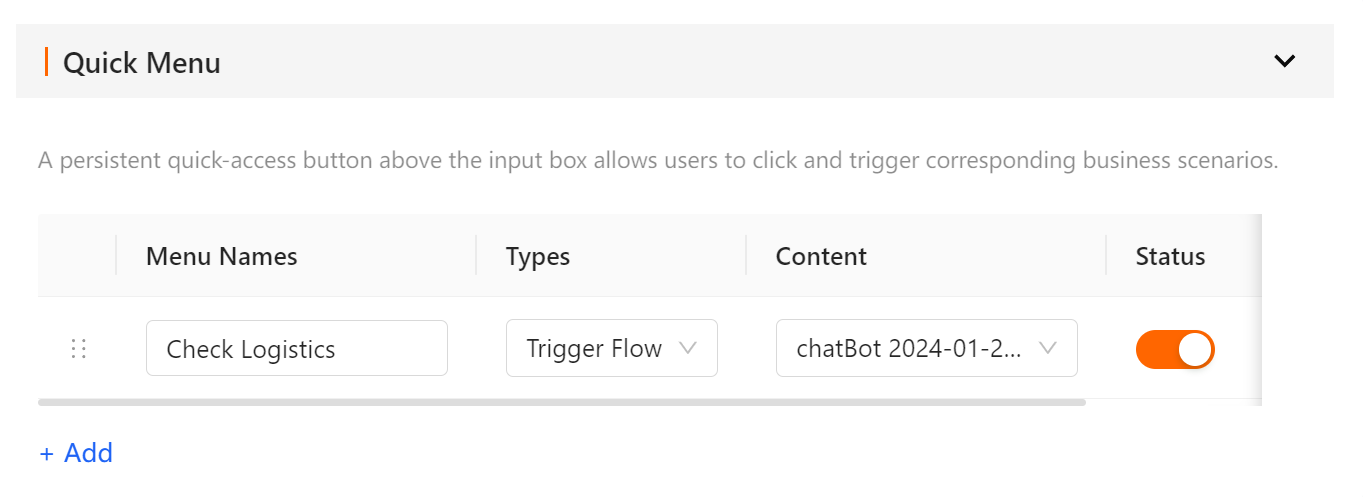This screenshot has height=497, width=1363.
Task: Grab the drag handle of Check Logistics row
Action: pyautogui.click(x=79, y=348)
